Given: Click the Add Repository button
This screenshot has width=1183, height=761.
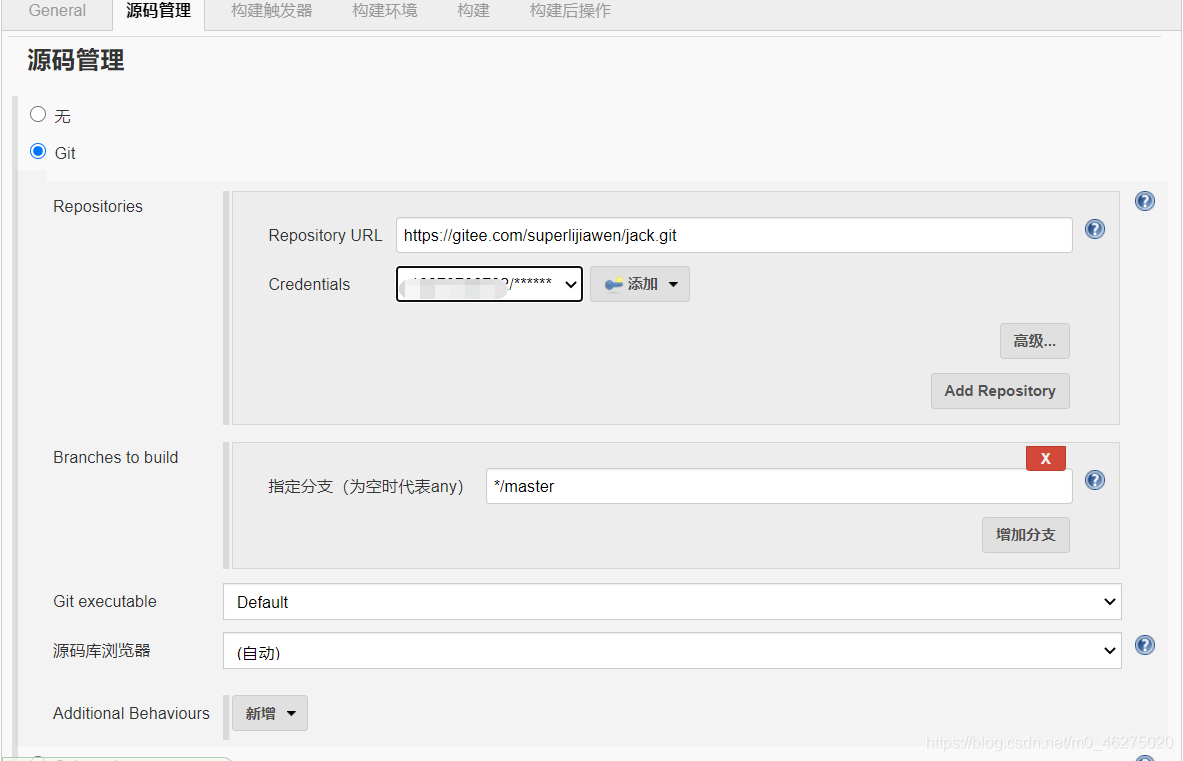Looking at the screenshot, I should tap(1000, 391).
